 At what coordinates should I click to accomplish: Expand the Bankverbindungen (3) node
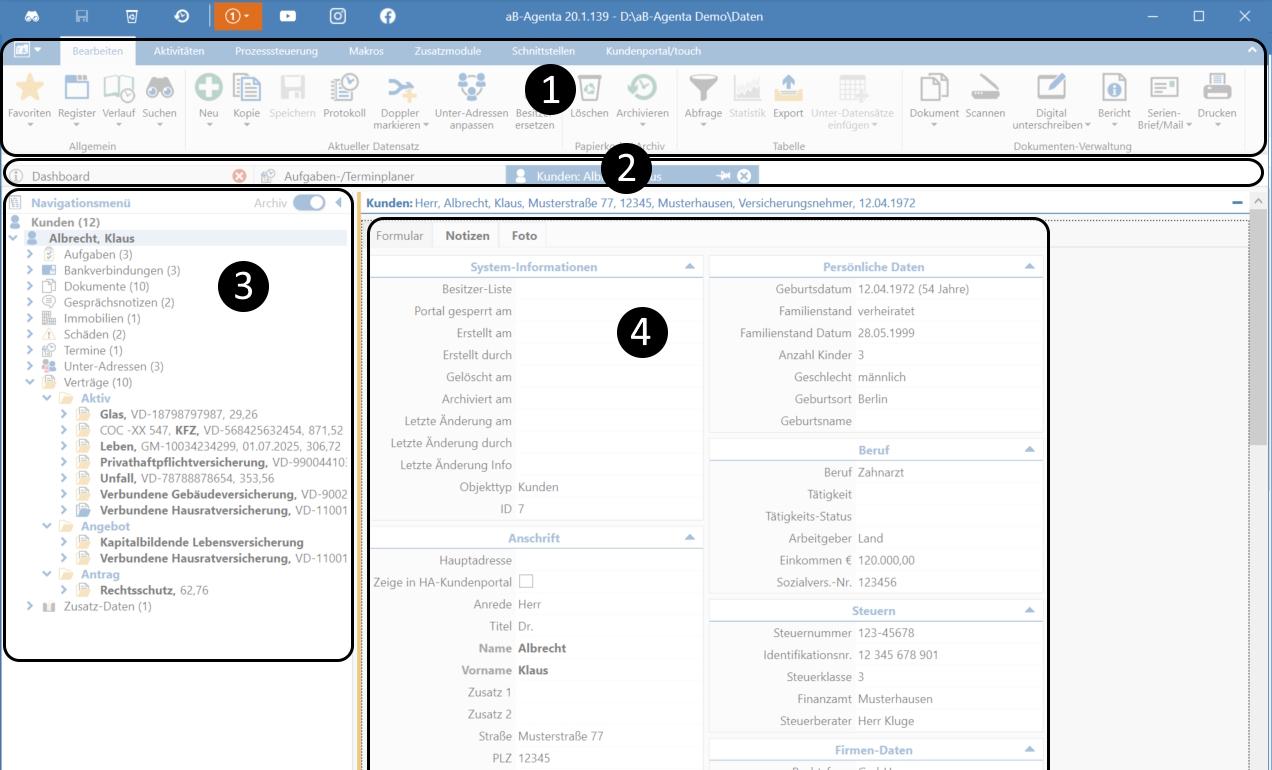coord(30,271)
